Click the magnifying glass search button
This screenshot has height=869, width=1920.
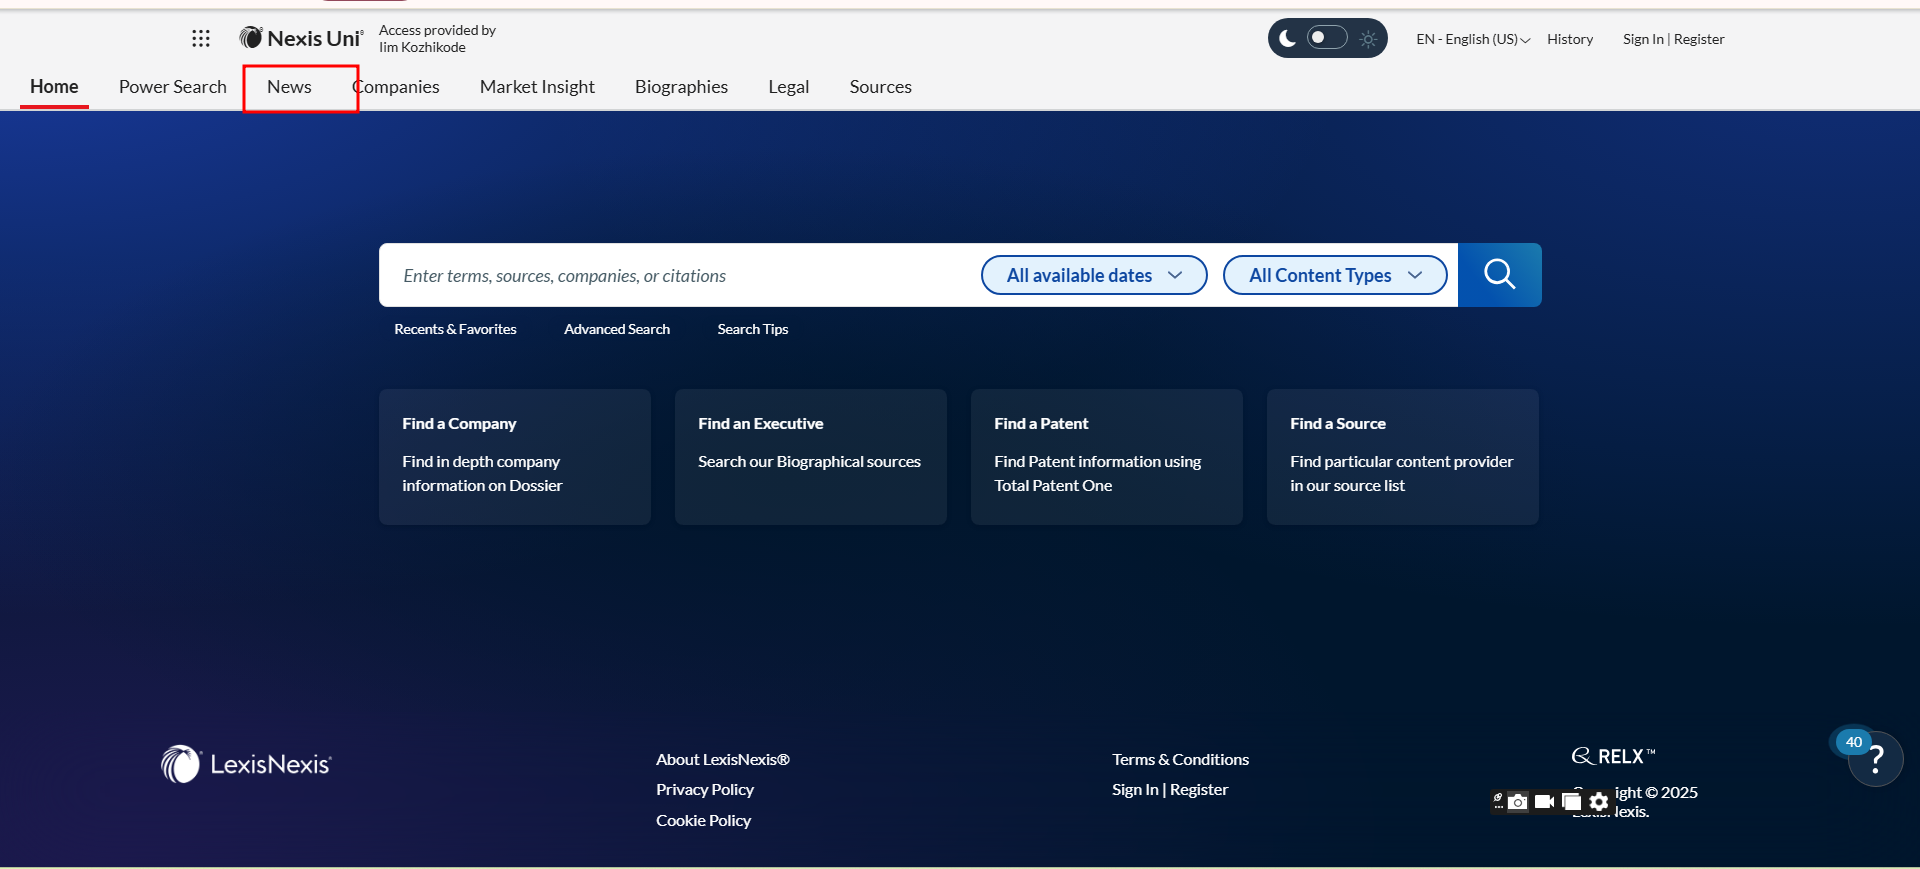[1499, 275]
